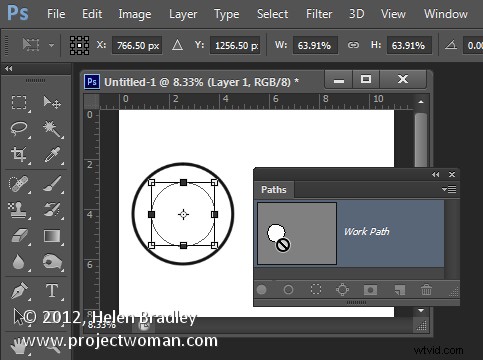The width and height of the screenshot is (483, 360).
Task: Open the Window menu
Action: click(x=446, y=14)
